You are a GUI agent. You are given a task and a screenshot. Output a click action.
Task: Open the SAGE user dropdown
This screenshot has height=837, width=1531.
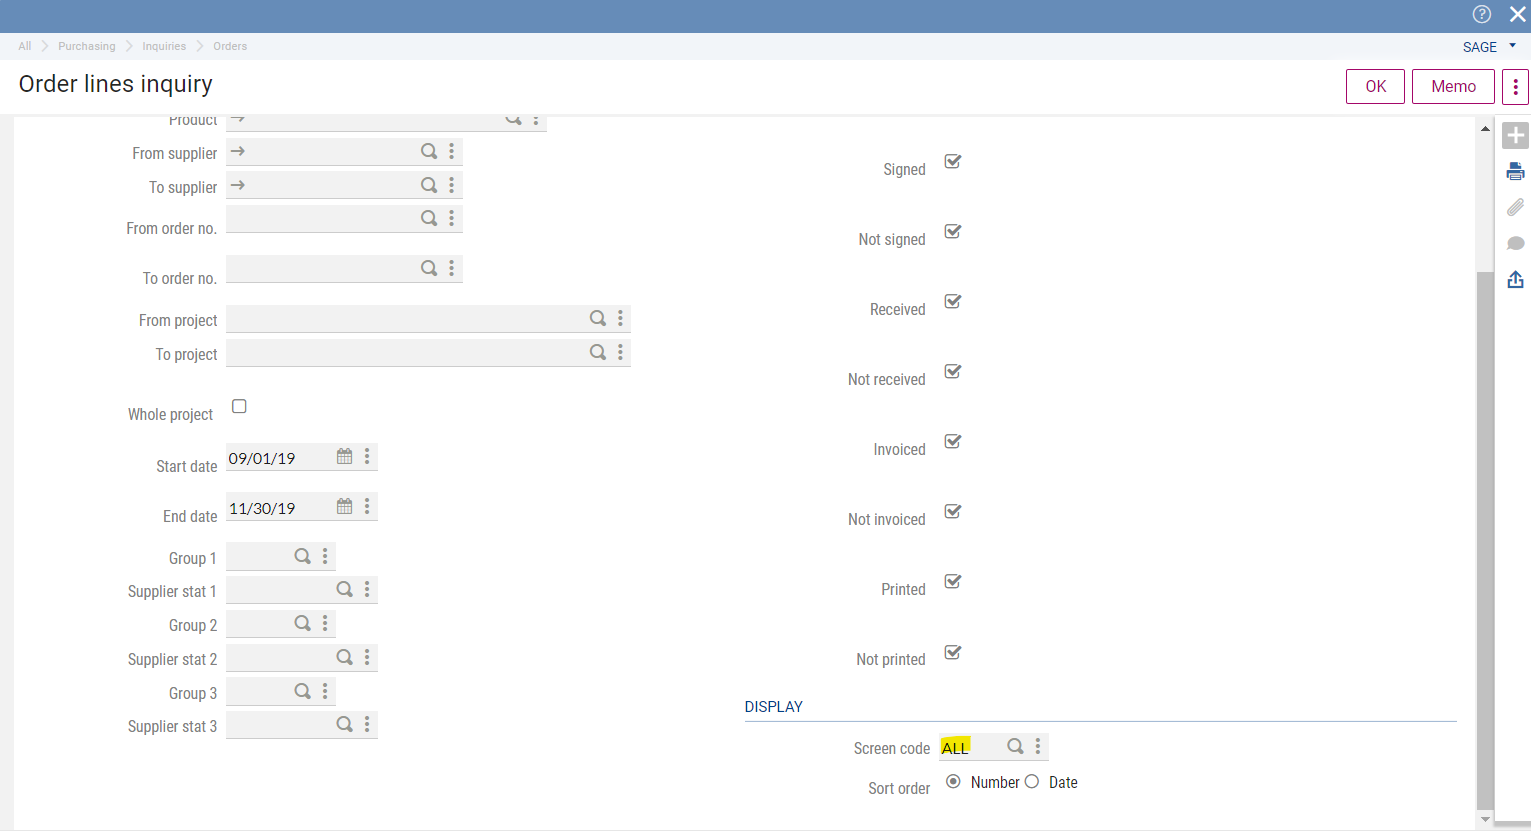point(1489,47)
